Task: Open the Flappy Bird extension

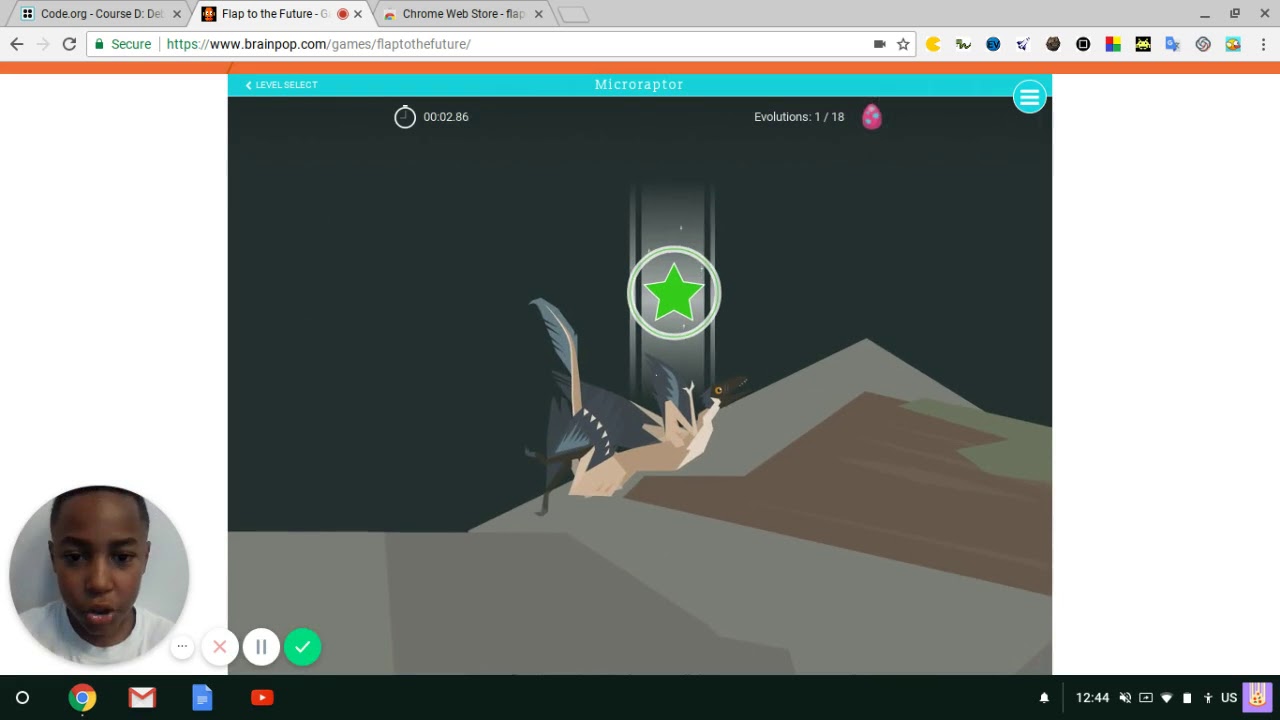Action: (1233, 44)
